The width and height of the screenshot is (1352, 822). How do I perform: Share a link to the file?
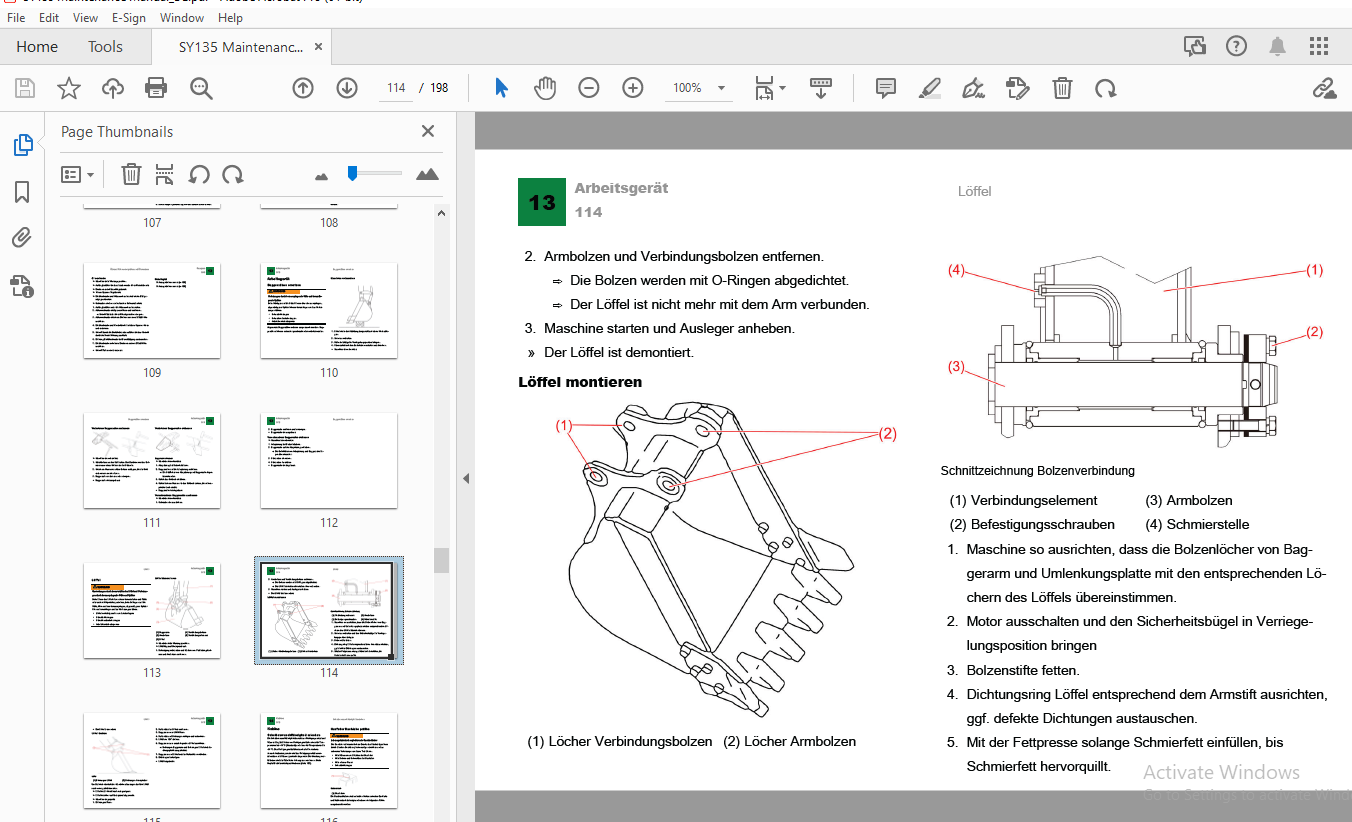pos(1325,88)
